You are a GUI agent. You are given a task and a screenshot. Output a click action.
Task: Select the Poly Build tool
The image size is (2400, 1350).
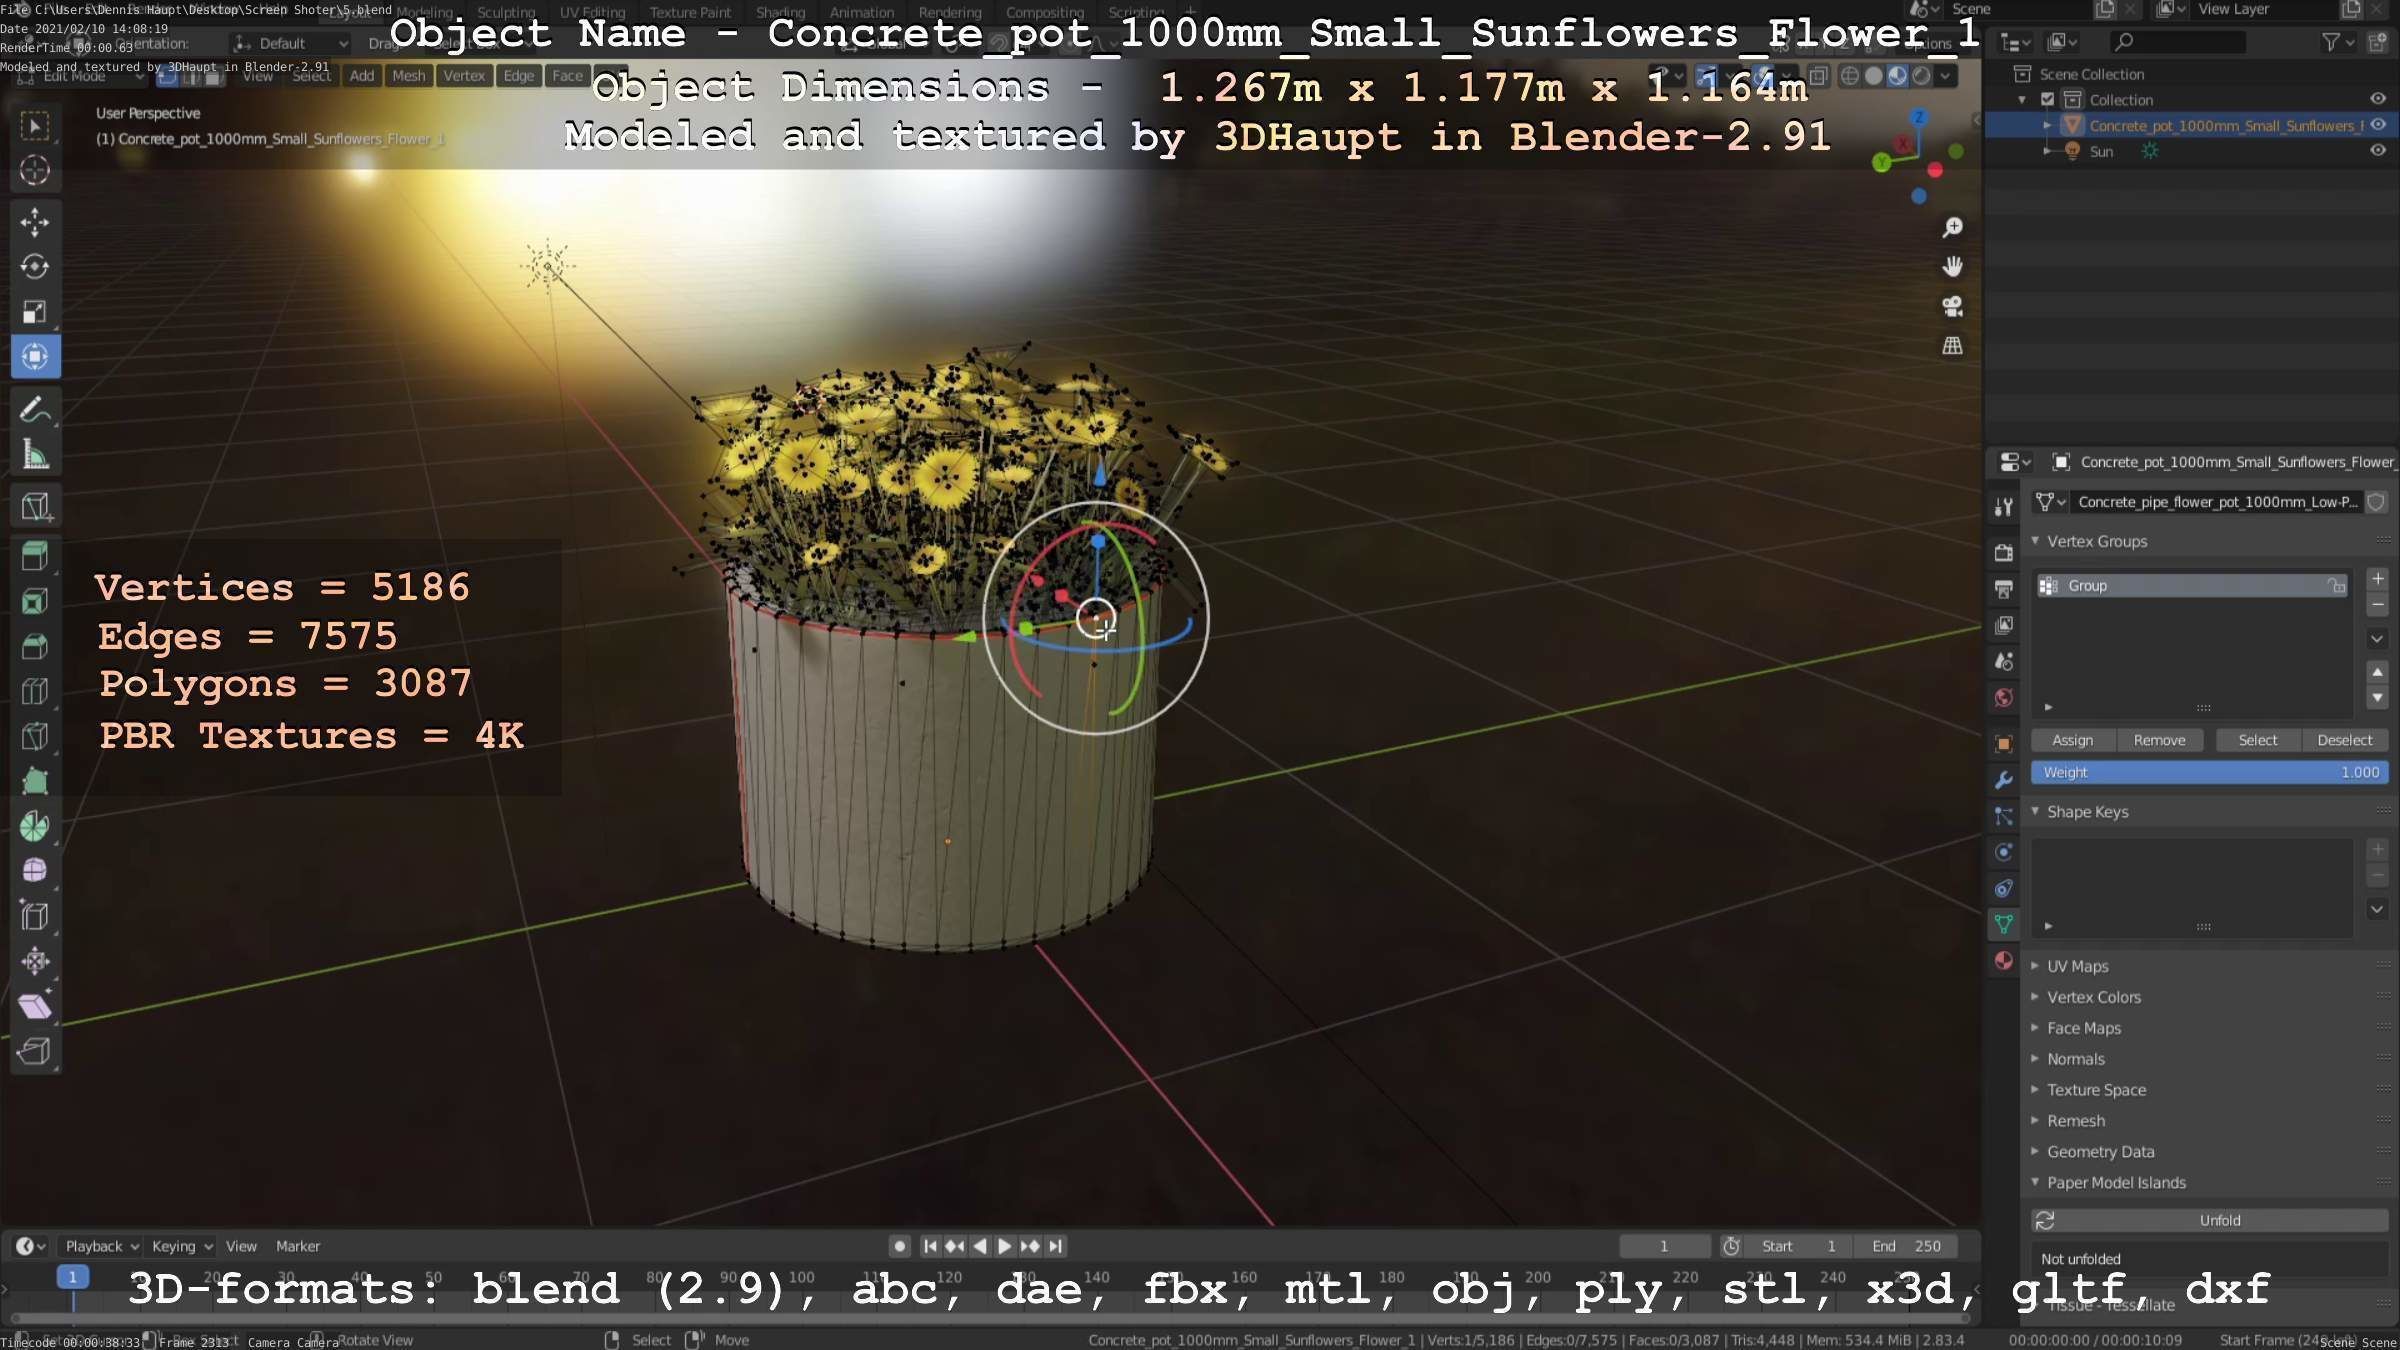(35, 781)
